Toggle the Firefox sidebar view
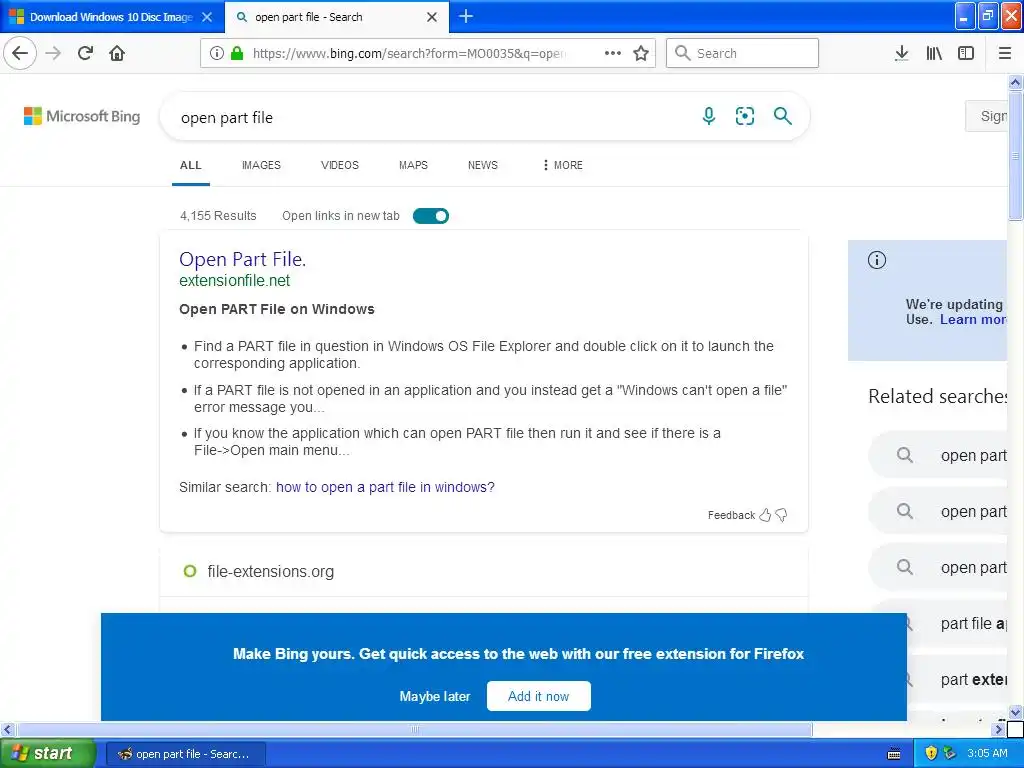 (966, 53)
